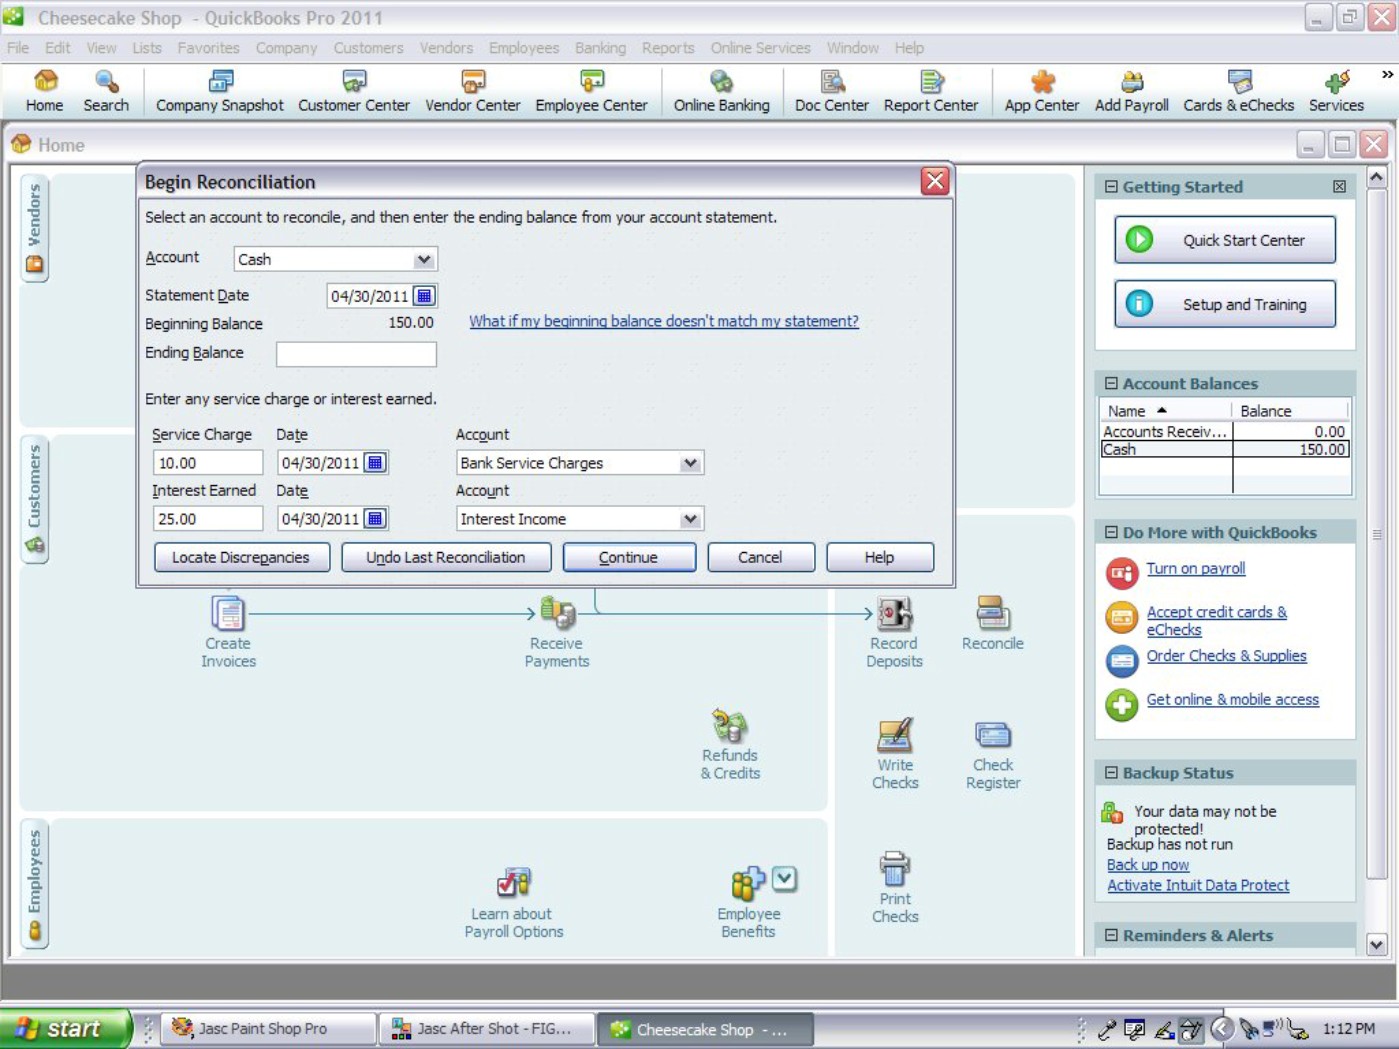Click Quick Start Center button
The width and height of the screenshot is (1399, 1049).
coord(1225,240)
